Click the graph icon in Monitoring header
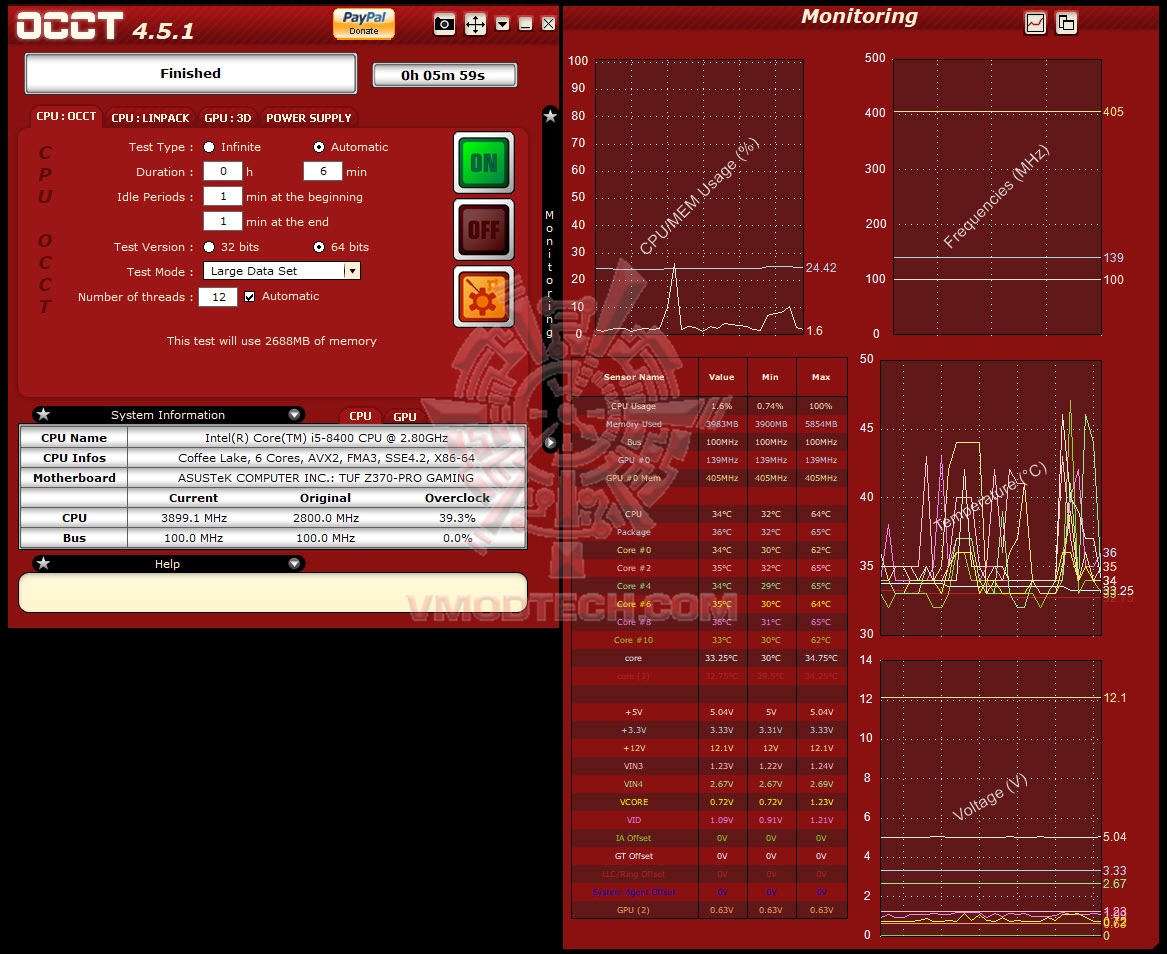The image size is (1167, 954). [1035, 23]
